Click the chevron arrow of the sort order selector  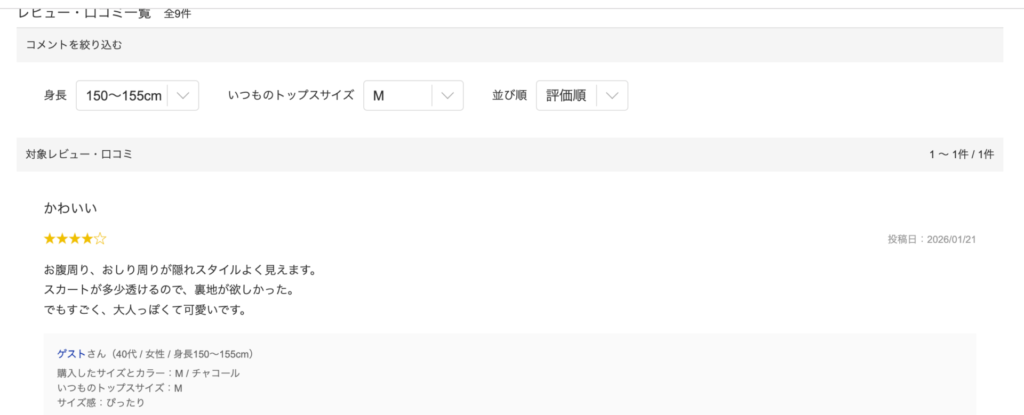(612, 96)
